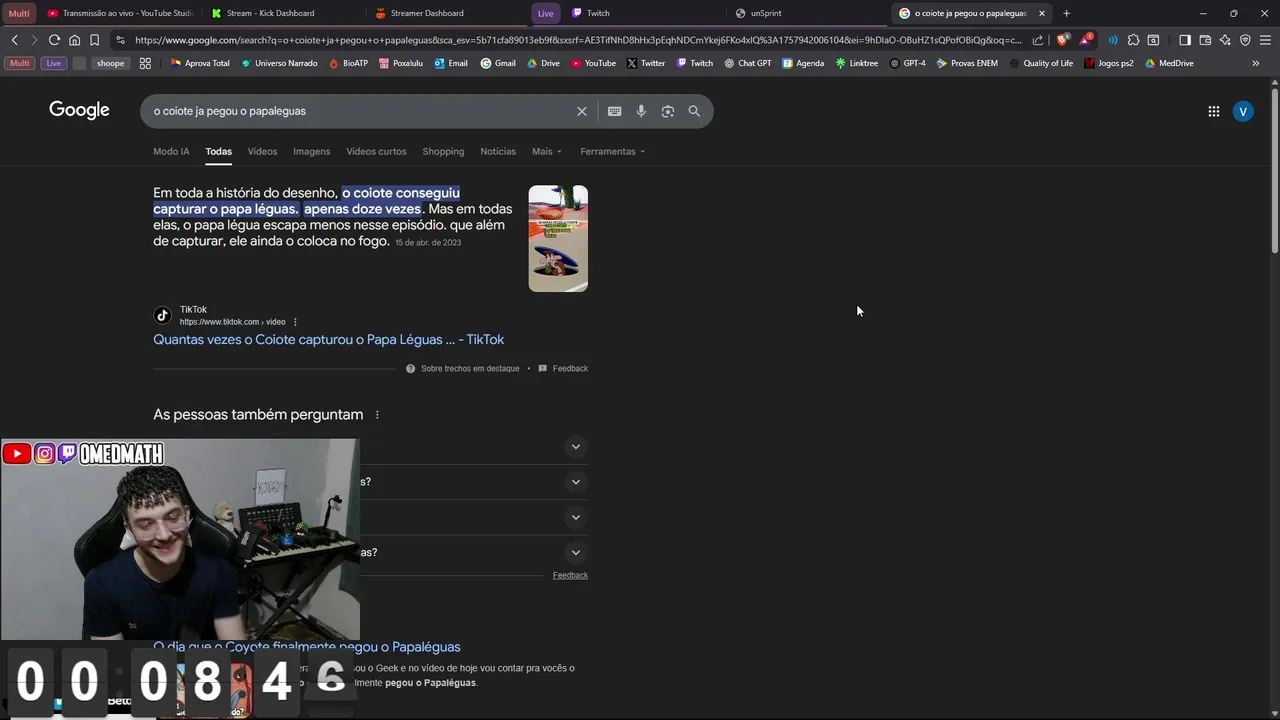
Task: Open the Google apps grid
Action: [x=1213, y=111]
